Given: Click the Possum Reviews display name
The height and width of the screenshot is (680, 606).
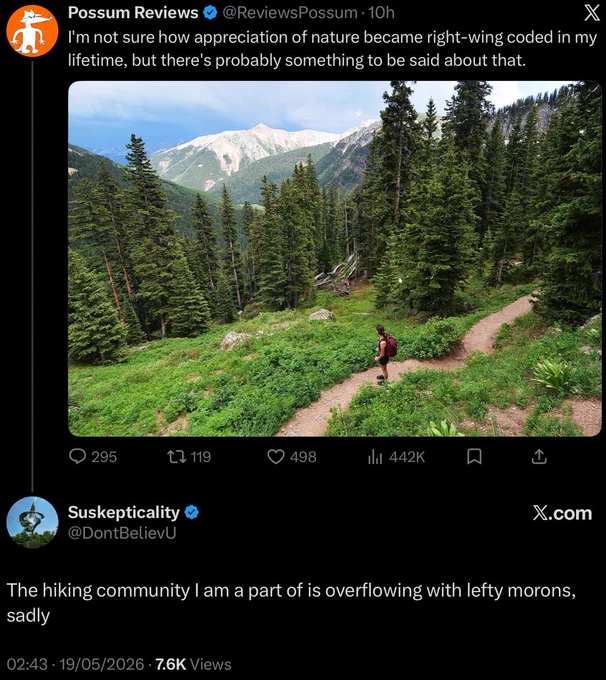Looking at the screenshot, I should [x=133, y=13].
